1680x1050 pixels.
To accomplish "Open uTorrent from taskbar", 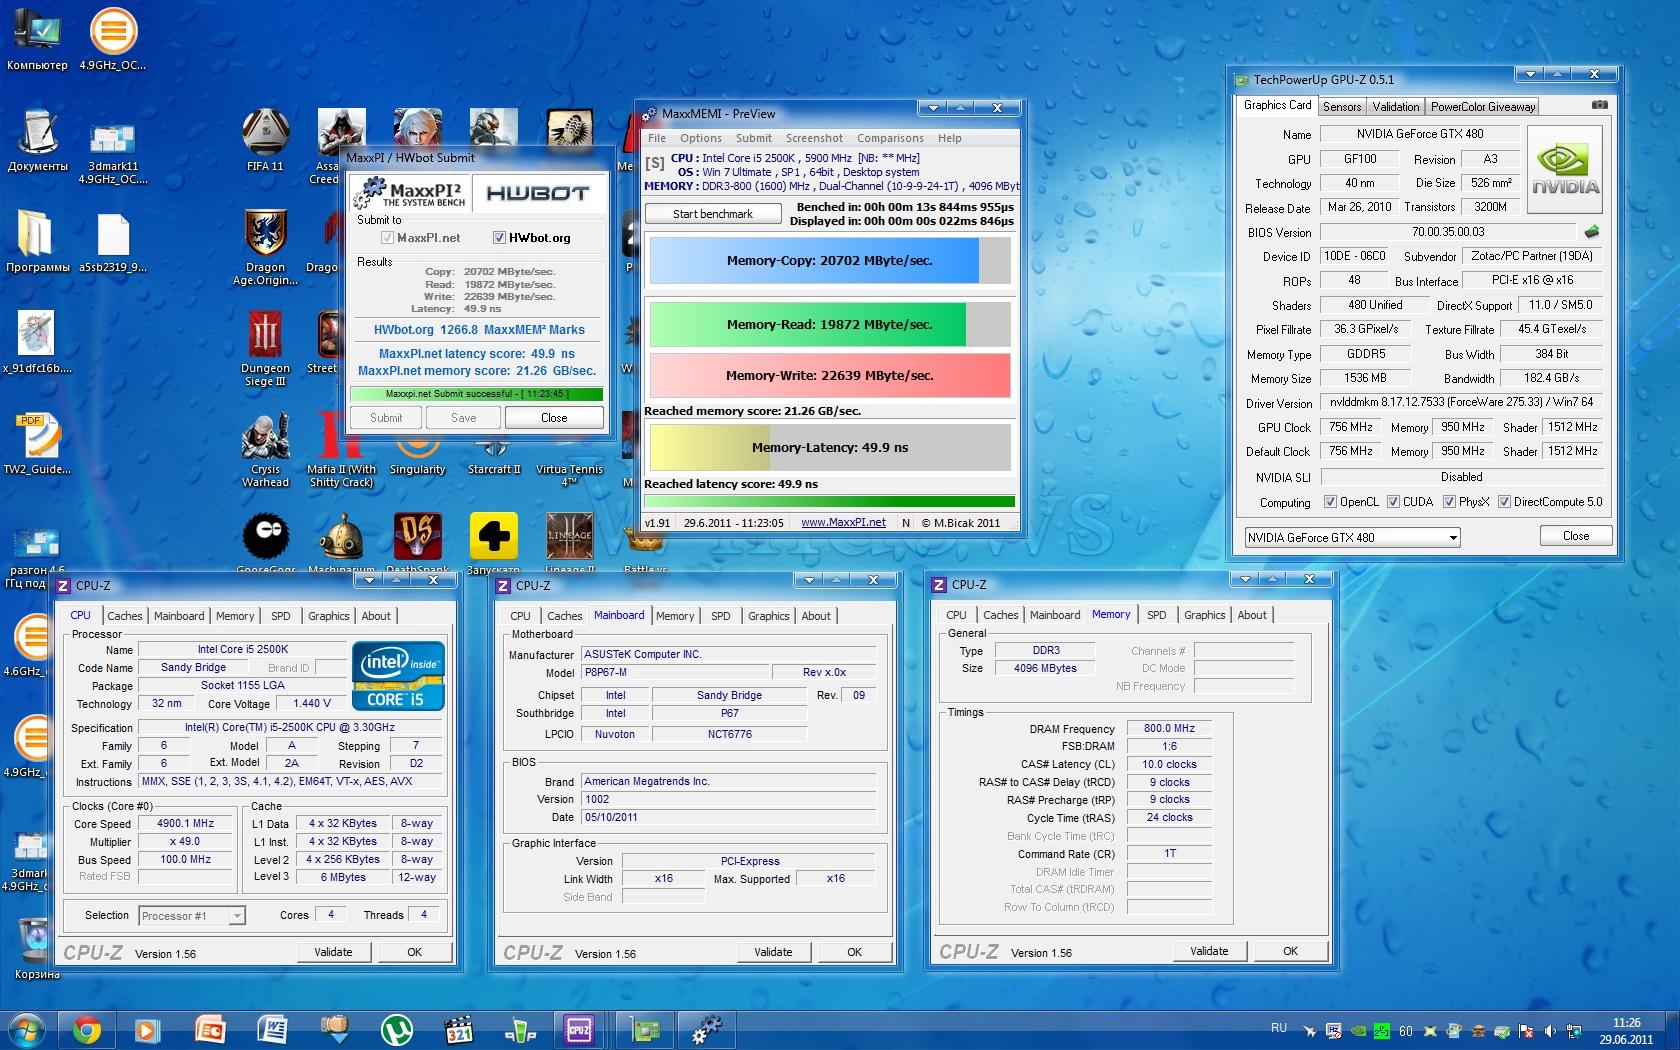I will [x=397, y=1030].
